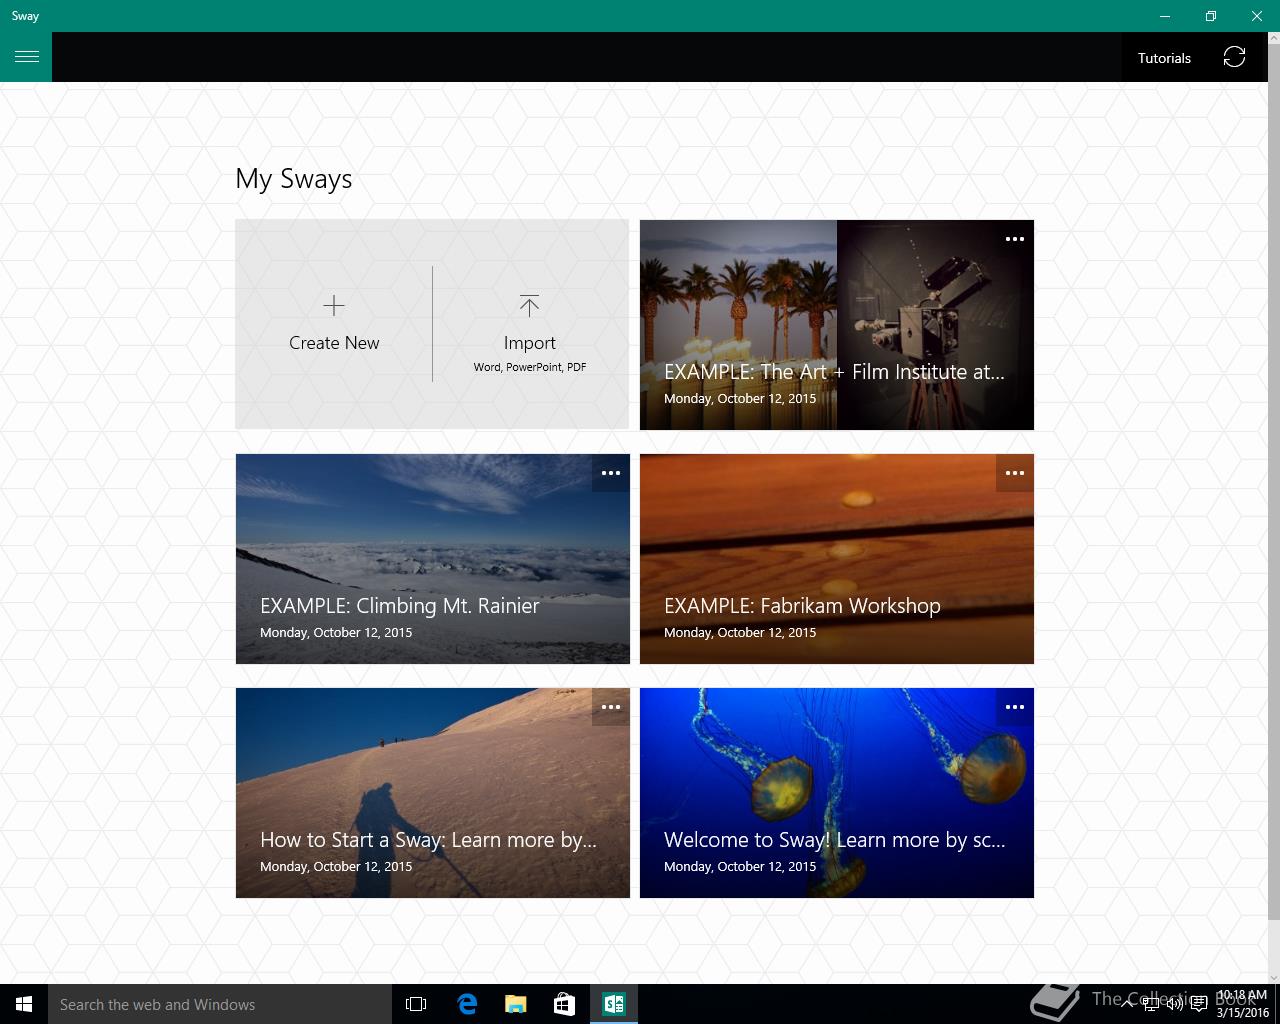Open more options for Art + Film Institute sway
This screenshot has width=1280, height=1024.
[x=1015, y=239]
